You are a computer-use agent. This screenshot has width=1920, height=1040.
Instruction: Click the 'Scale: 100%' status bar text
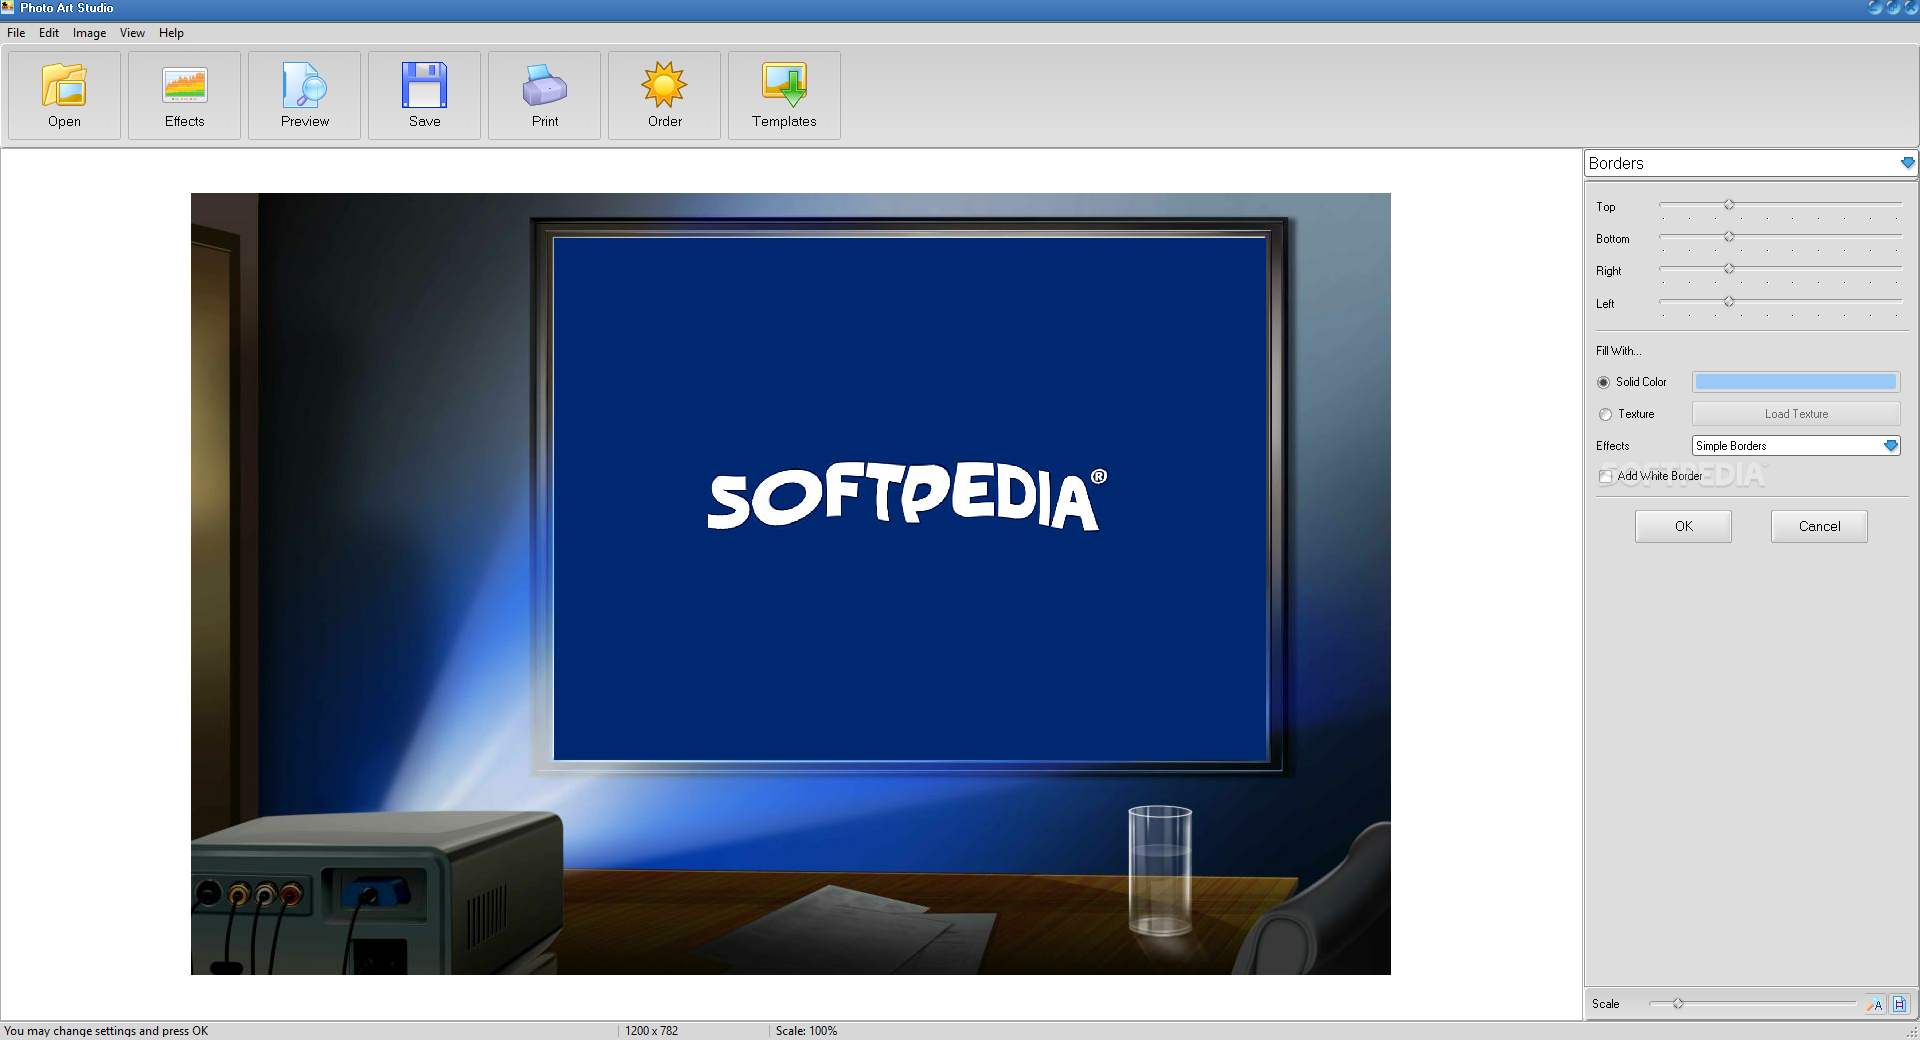click(806, 1031)
